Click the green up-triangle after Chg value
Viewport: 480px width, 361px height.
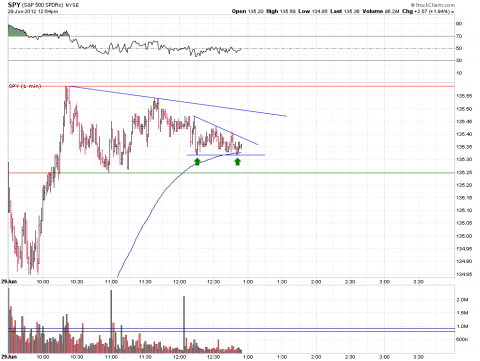pyautogui.click(x=453, y=12)
